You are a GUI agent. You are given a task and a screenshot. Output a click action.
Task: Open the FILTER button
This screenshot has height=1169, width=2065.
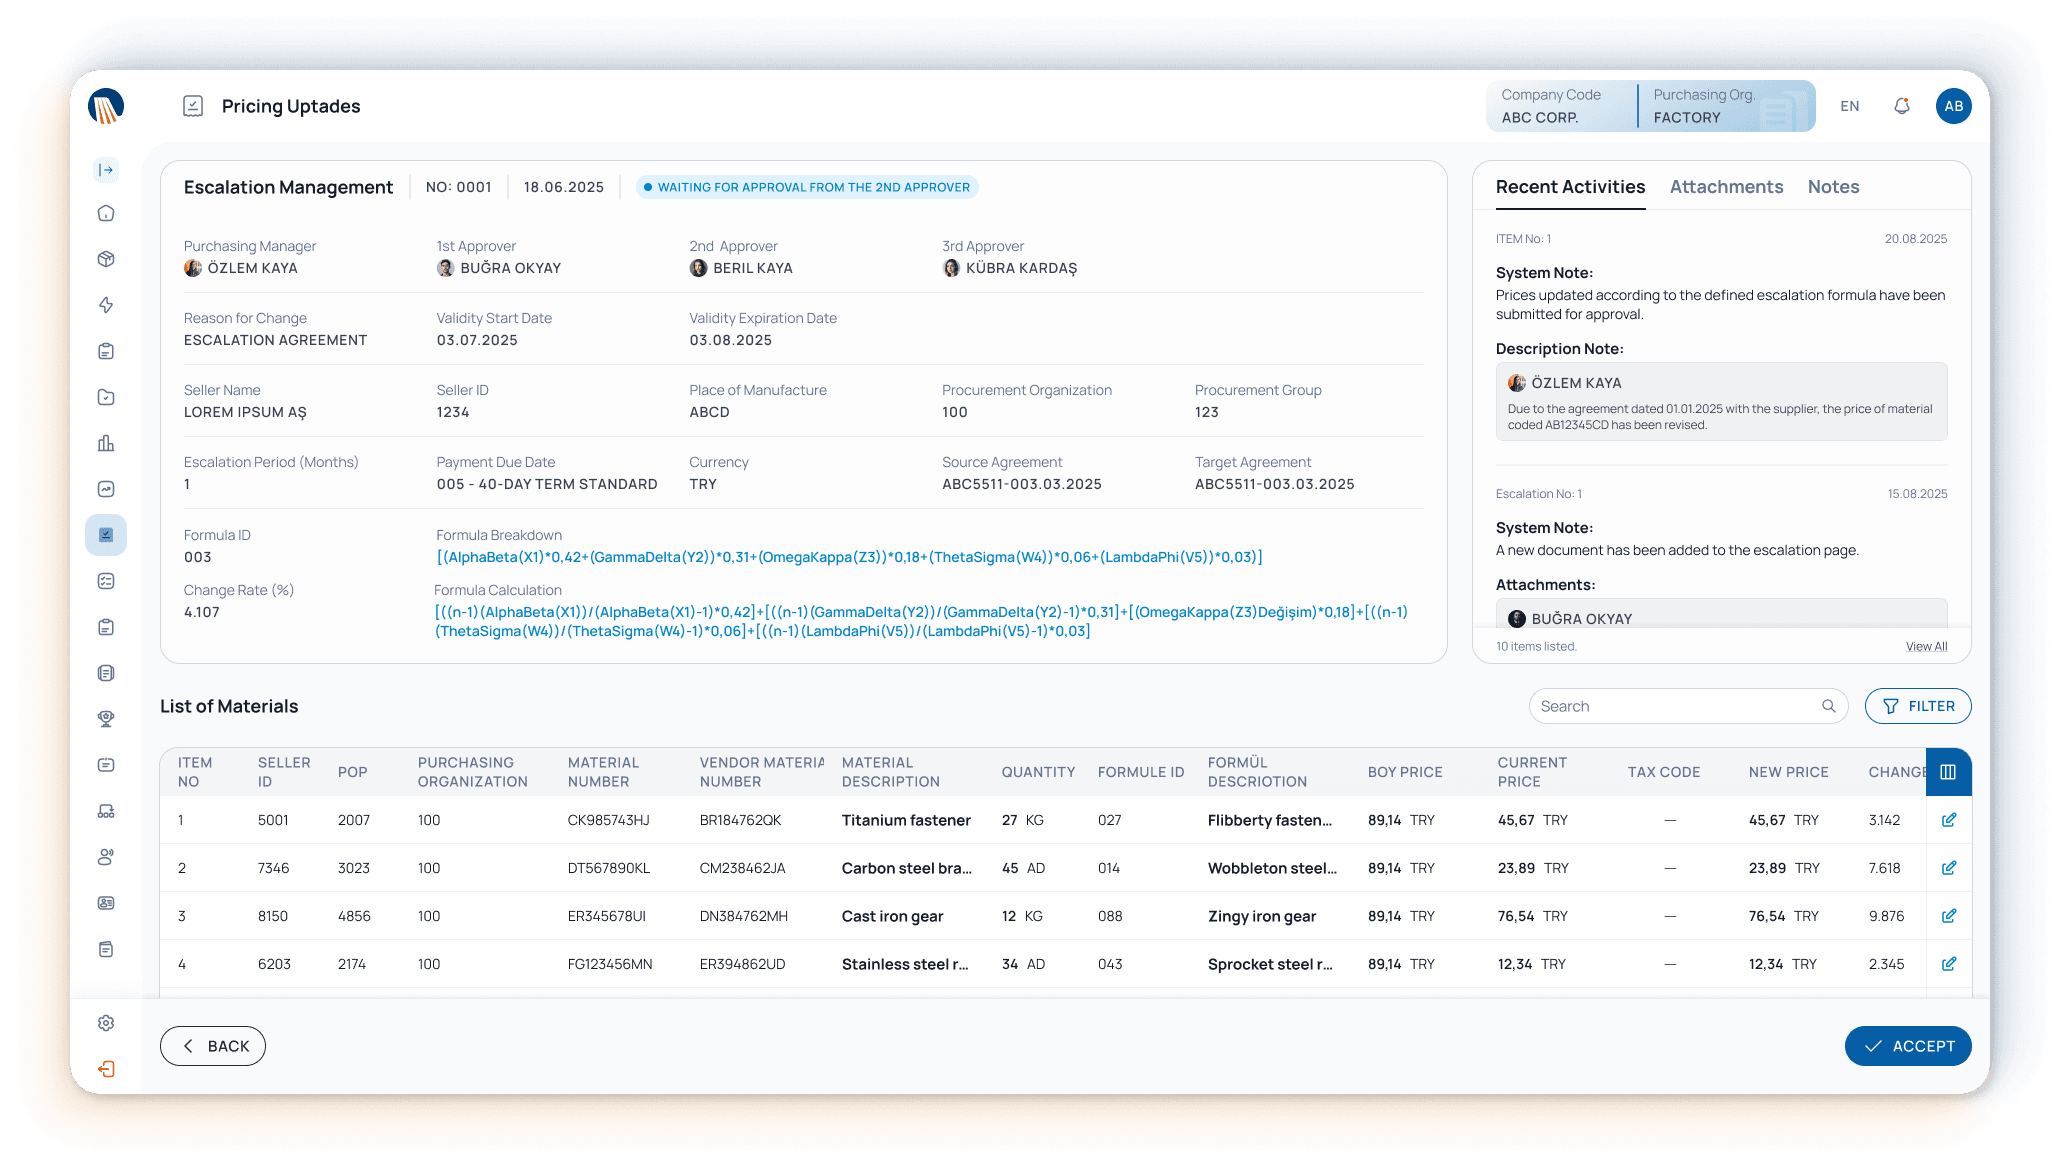pyautogui.click(x=1918, y=706)
